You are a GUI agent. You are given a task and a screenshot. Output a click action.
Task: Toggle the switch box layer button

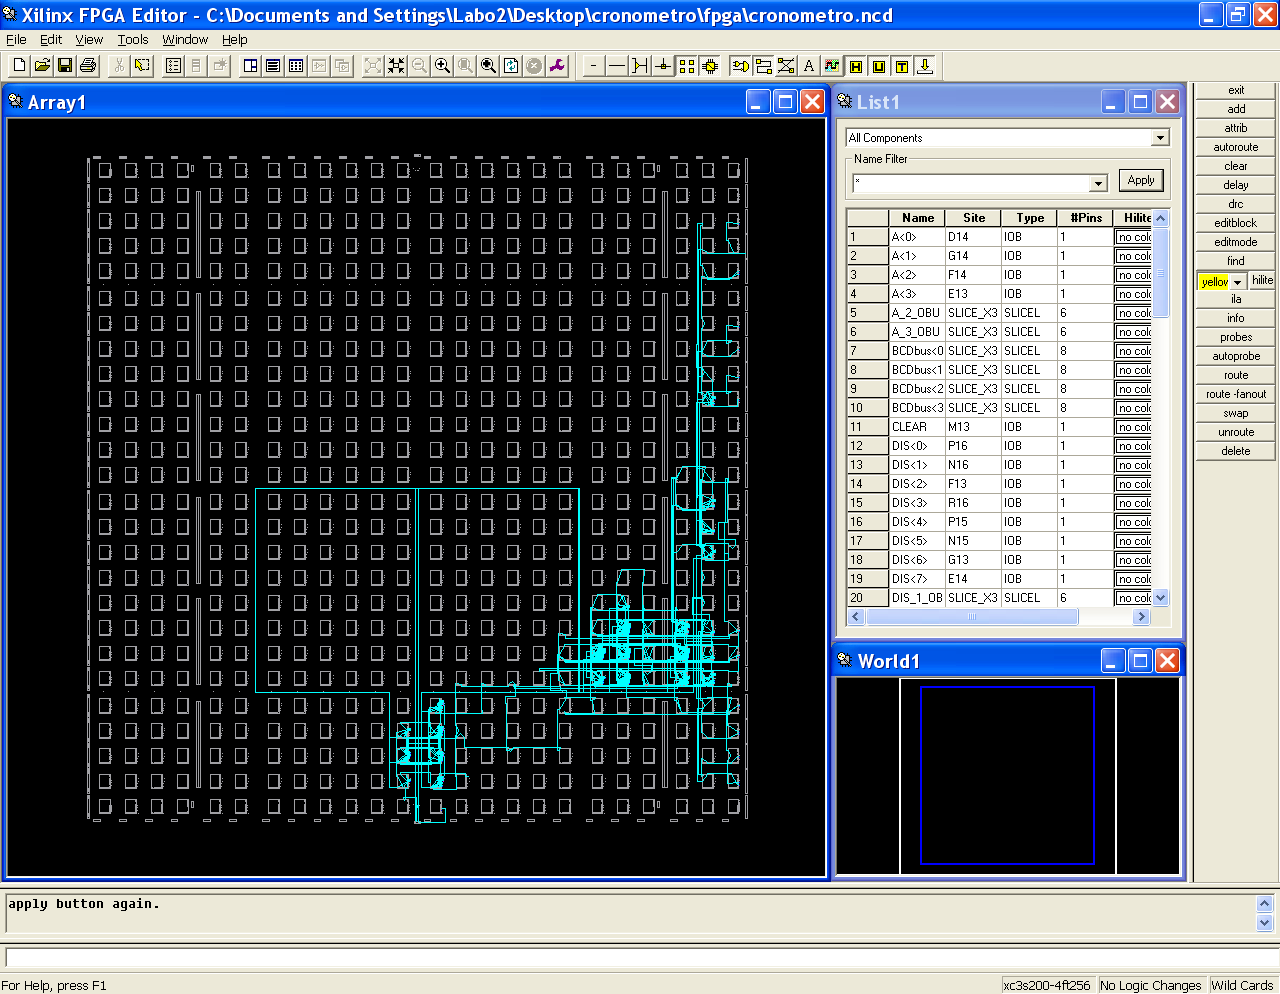pyautogui.click(x=663, y=65)
